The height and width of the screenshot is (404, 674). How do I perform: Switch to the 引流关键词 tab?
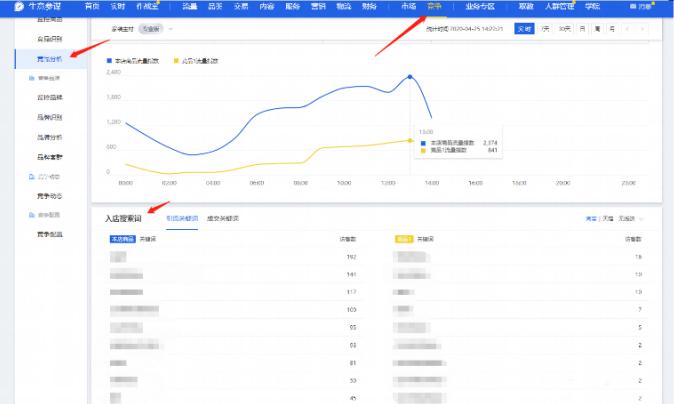coord(182,218)
